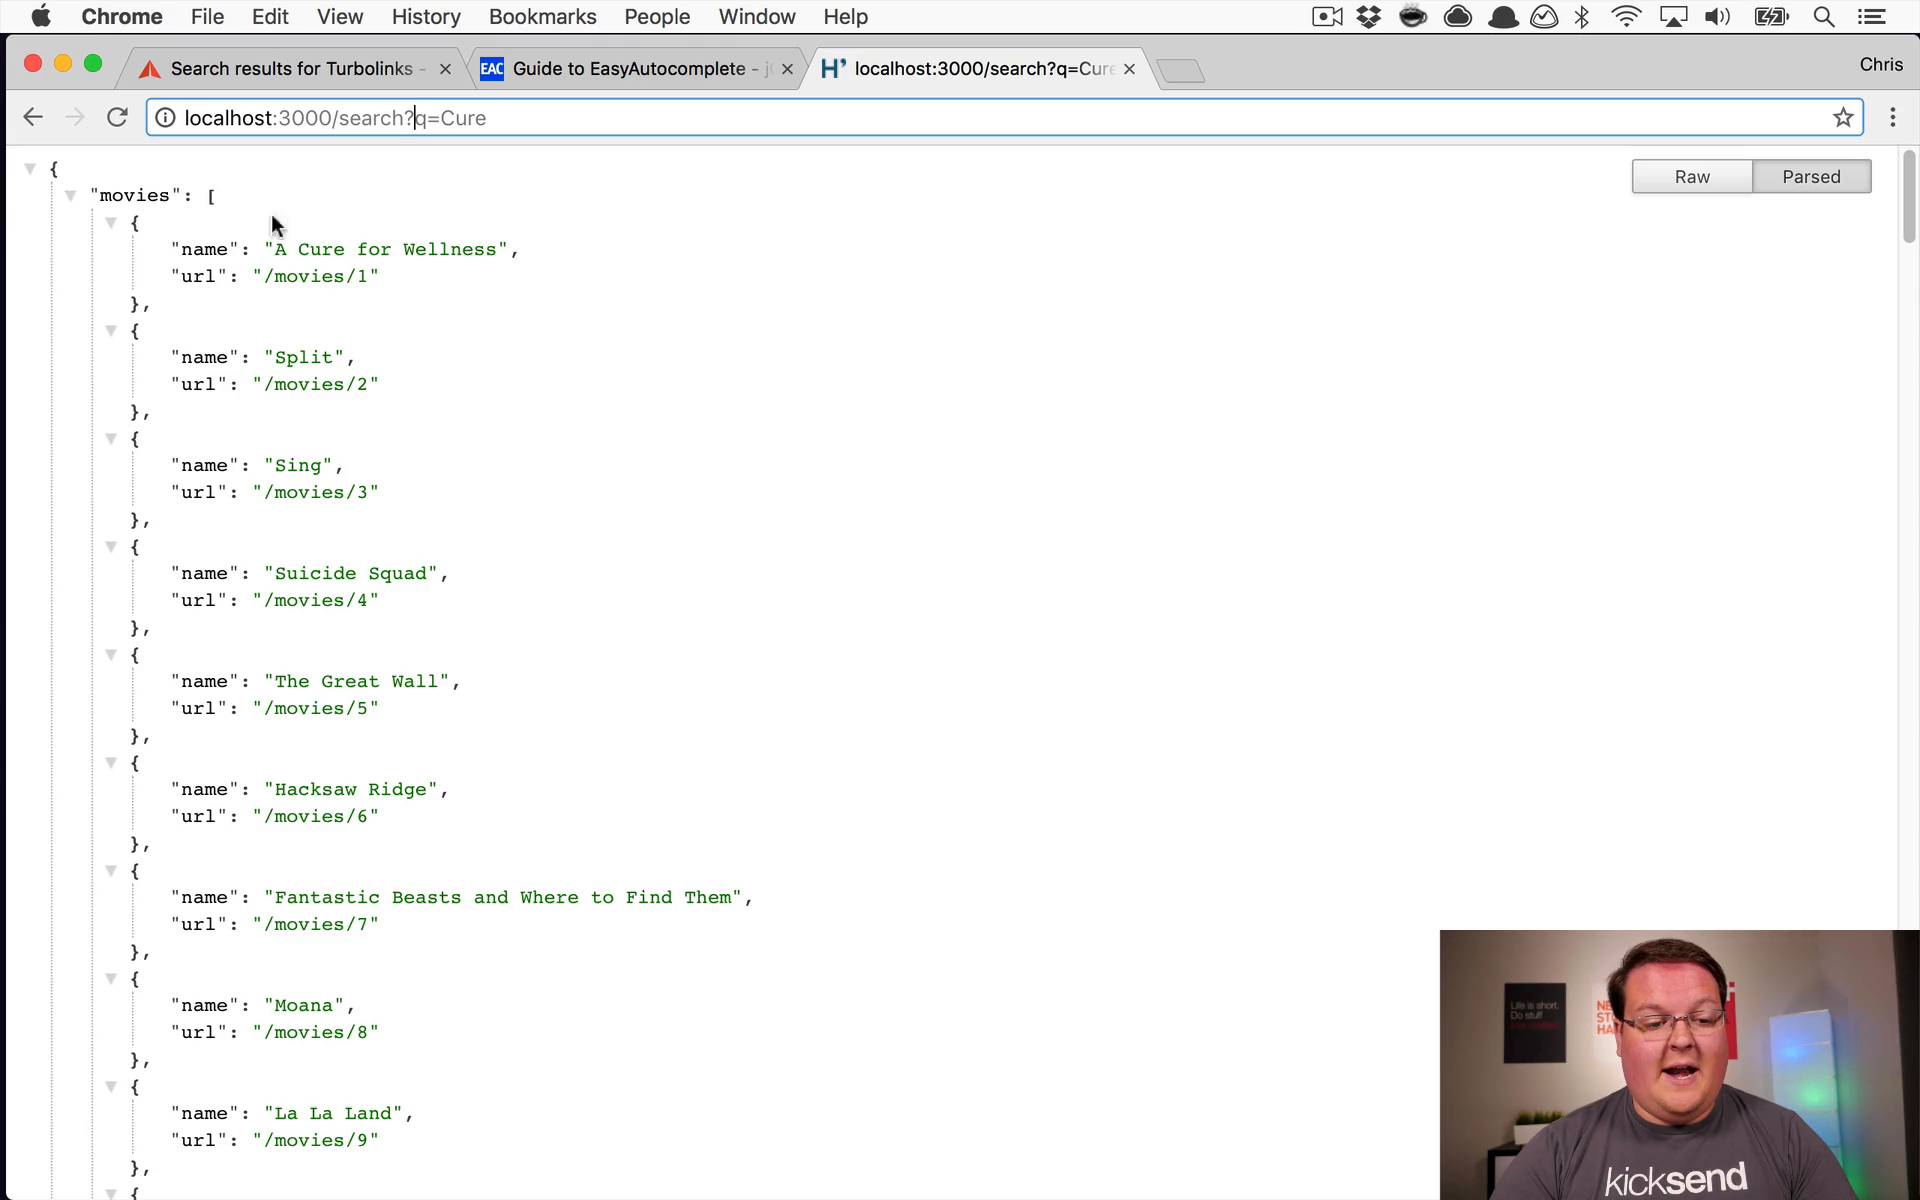1920x1200 pixels.
Task: Click the webcam video overlay
Action: [x=1680, y=1065]
